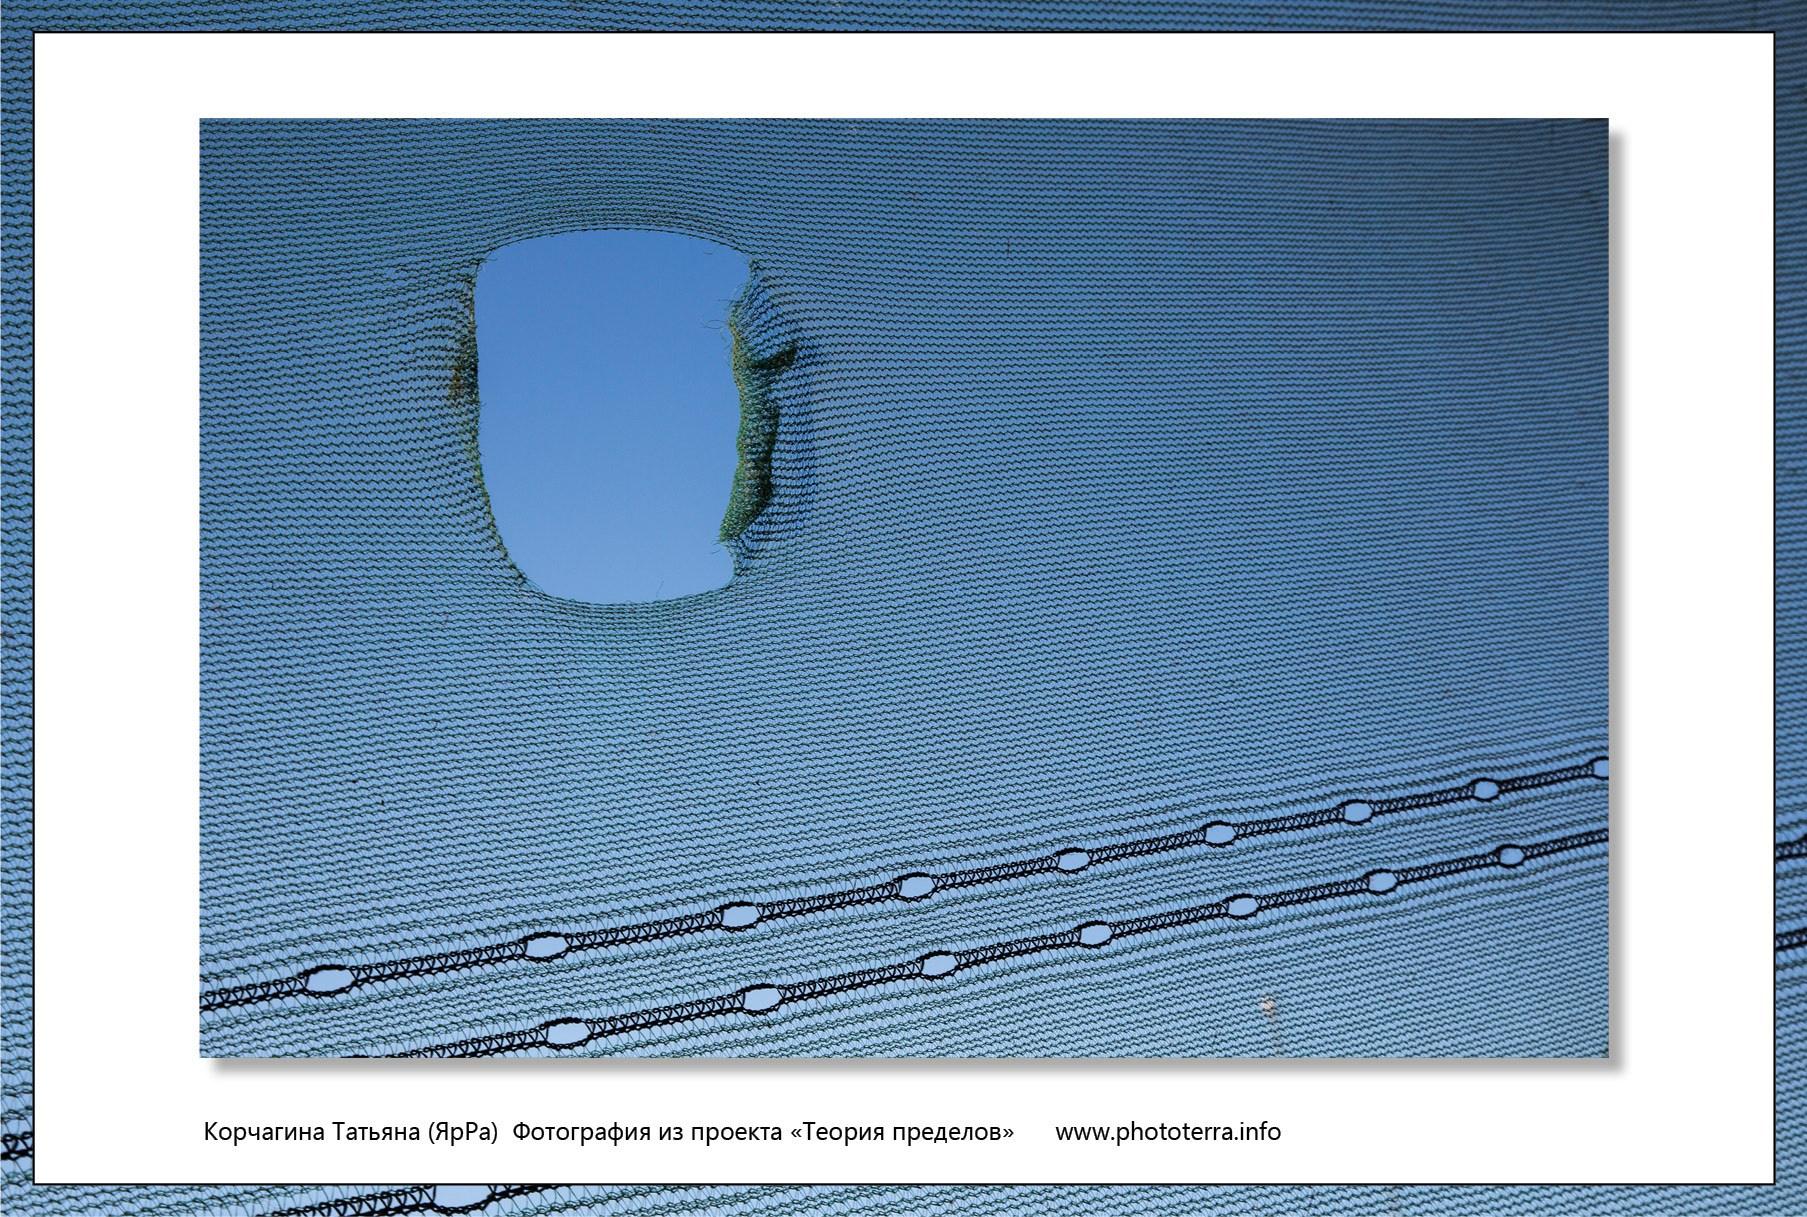Click the small pale spot below the seams
Image resolution: width=1807 pixels, height=1217 pixels.
(x=1268, y=1005)
